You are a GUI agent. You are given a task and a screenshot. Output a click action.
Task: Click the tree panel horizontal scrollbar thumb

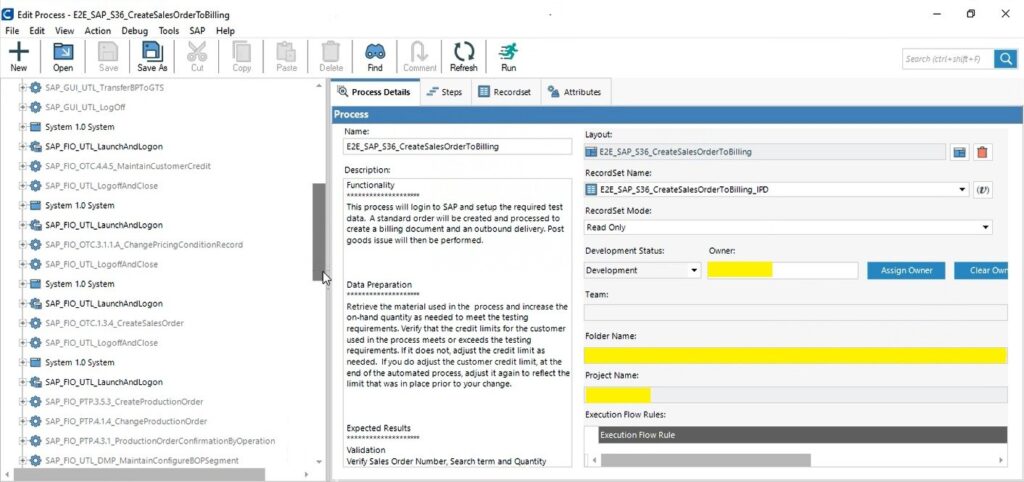[139, 474]
